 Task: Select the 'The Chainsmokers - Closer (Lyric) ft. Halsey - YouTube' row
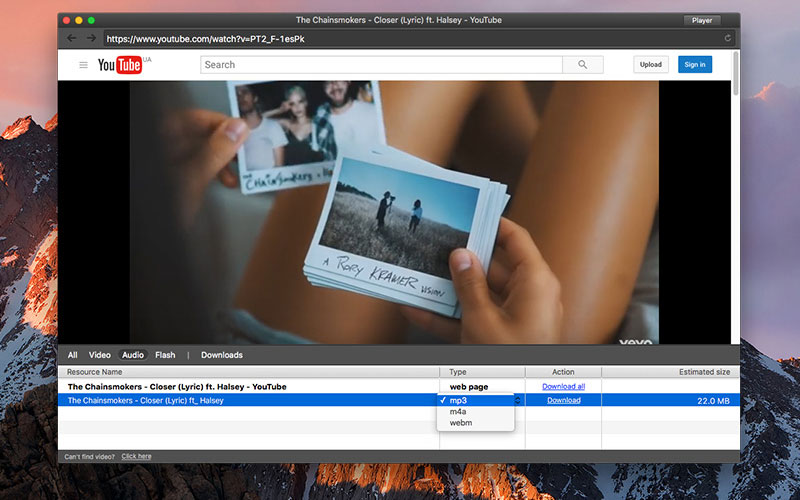click(x=399, y=387)
